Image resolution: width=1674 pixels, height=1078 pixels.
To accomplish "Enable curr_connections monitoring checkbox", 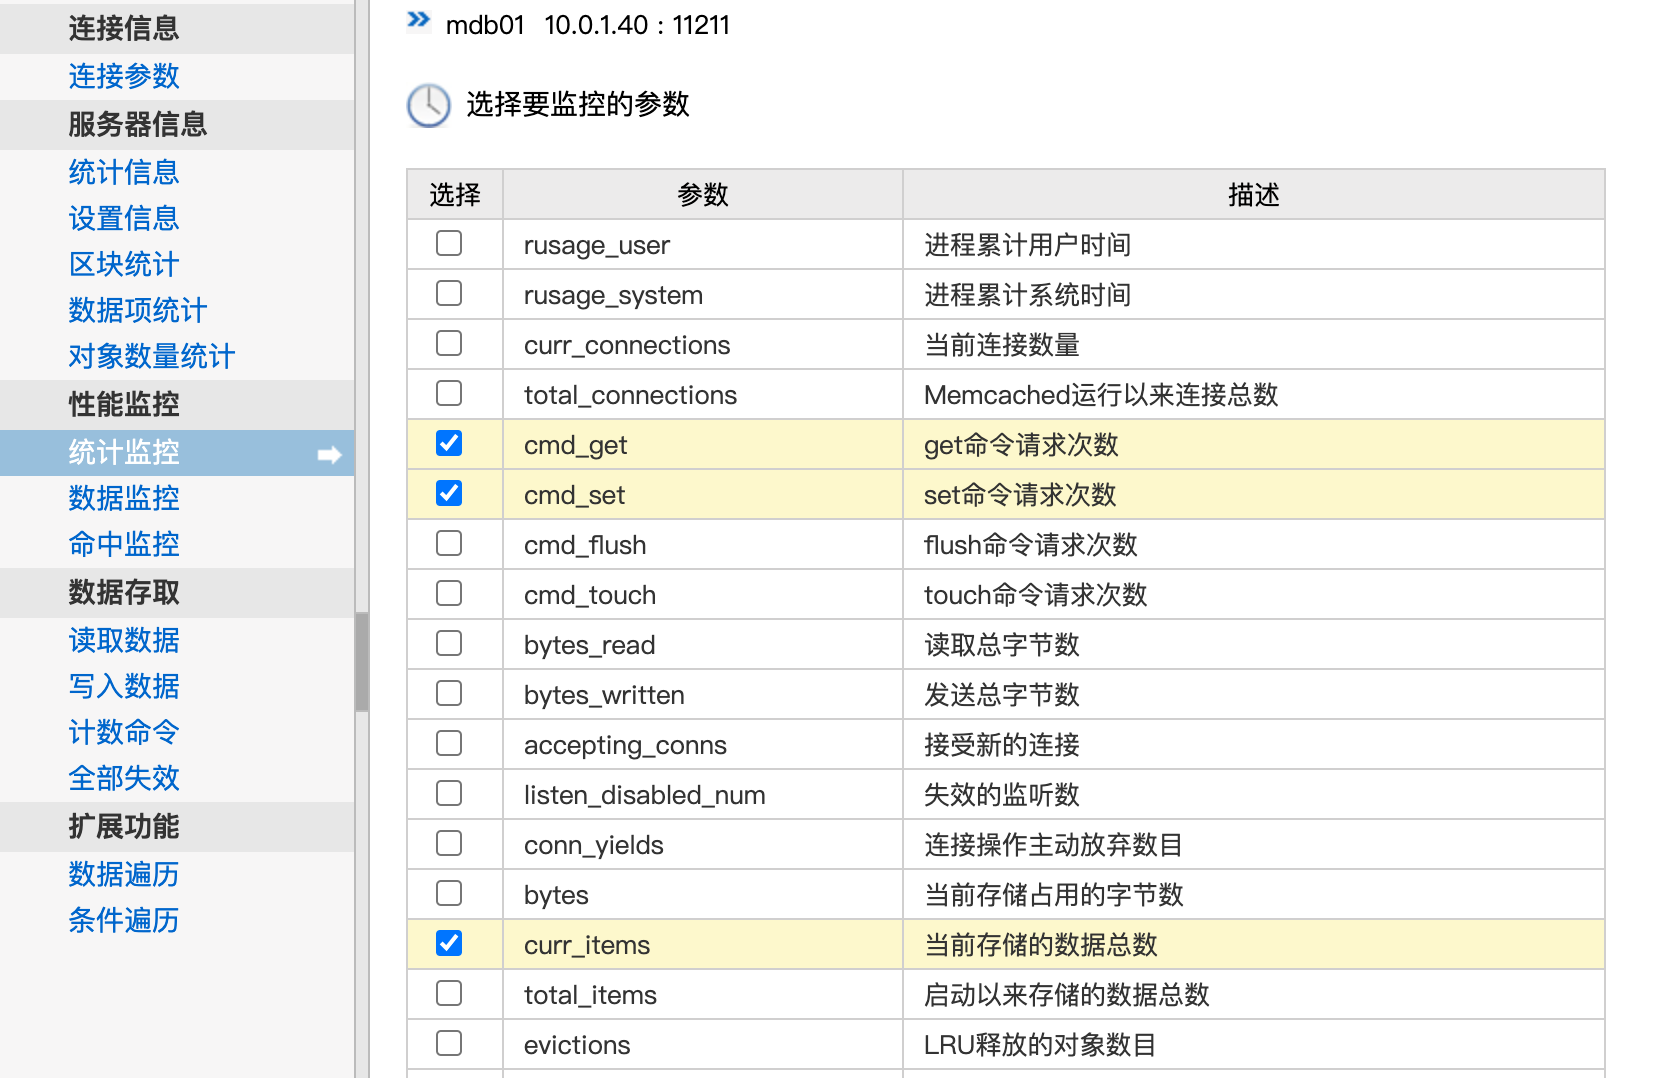I will (449, 343).
